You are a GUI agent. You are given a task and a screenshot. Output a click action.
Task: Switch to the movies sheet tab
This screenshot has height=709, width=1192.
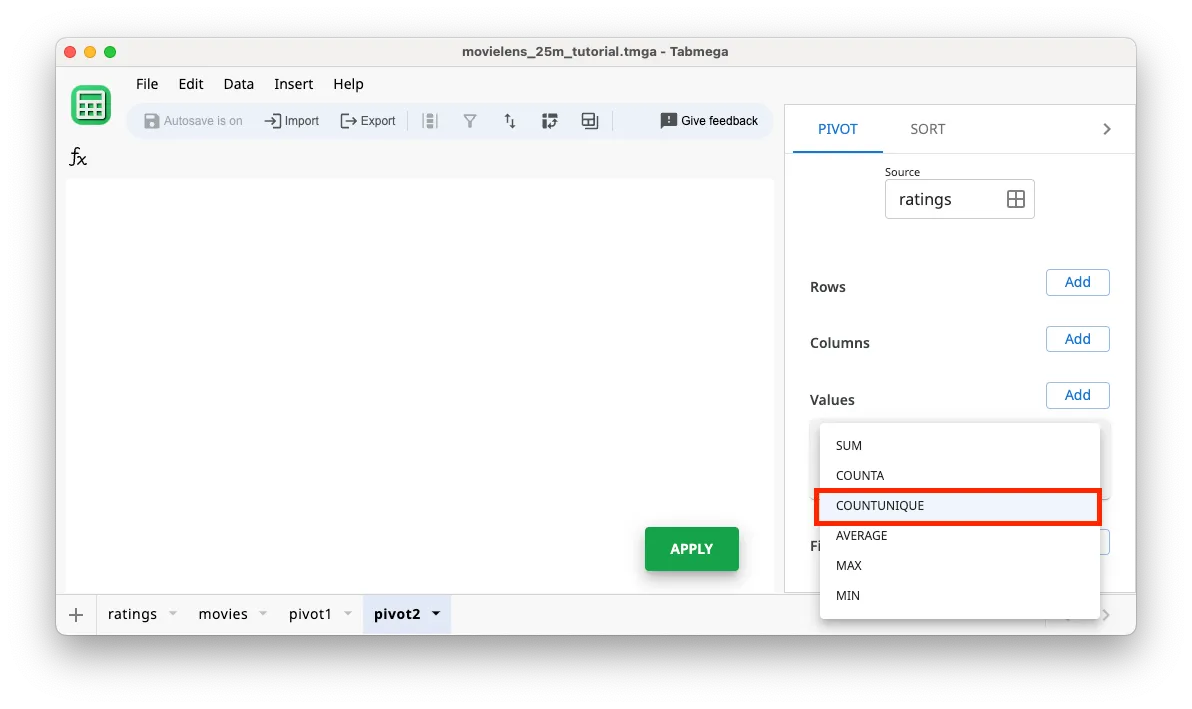224,614
